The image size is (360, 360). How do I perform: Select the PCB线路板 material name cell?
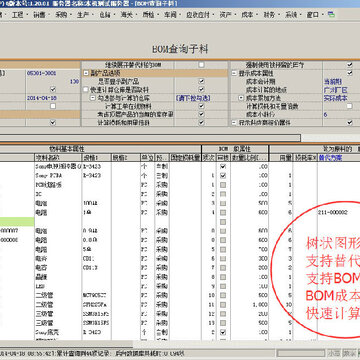[x=58, y=184]
